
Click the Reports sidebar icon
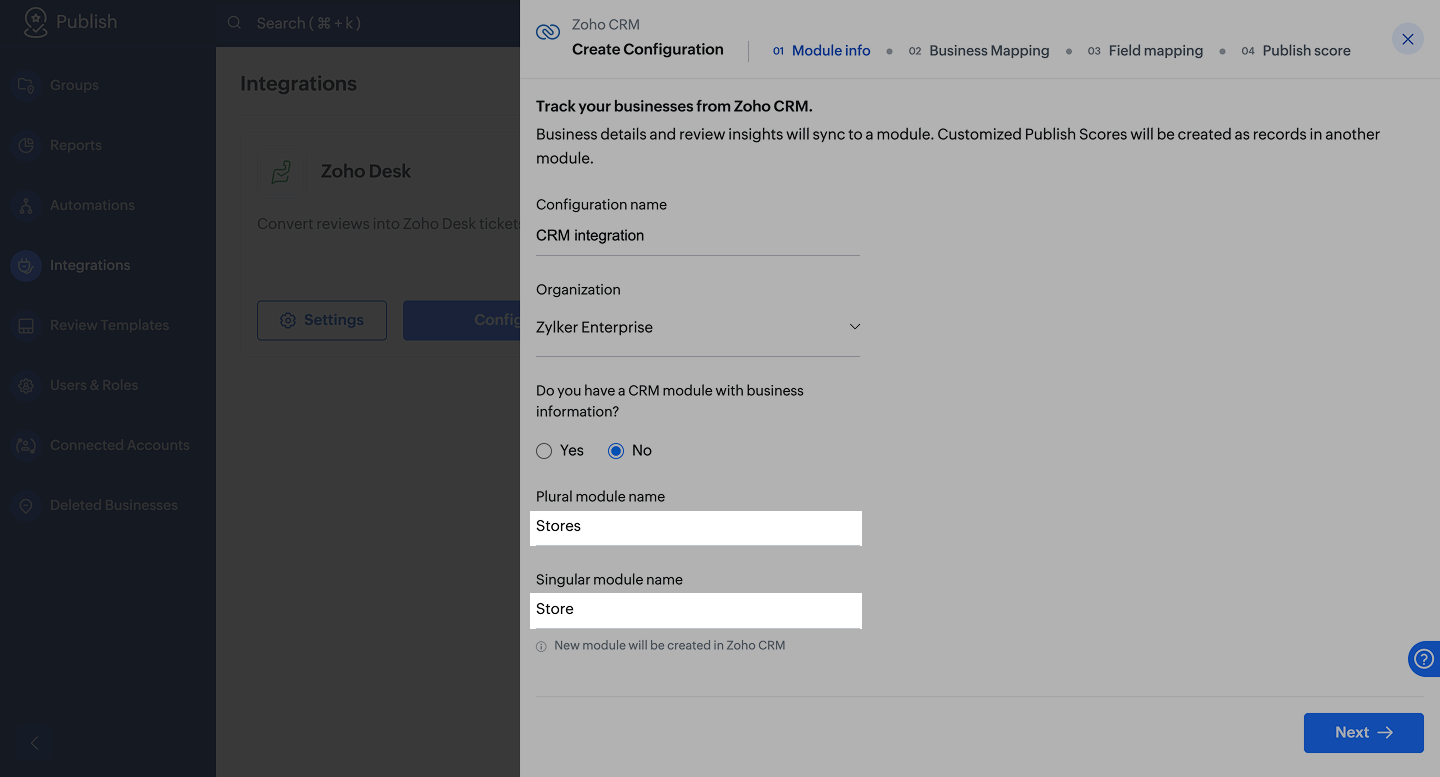[26, 145]
